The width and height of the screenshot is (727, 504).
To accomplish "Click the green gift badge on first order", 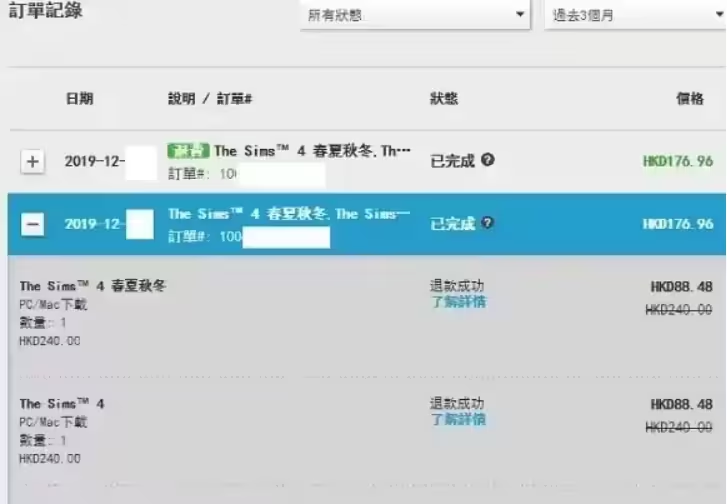I will 188,151.
